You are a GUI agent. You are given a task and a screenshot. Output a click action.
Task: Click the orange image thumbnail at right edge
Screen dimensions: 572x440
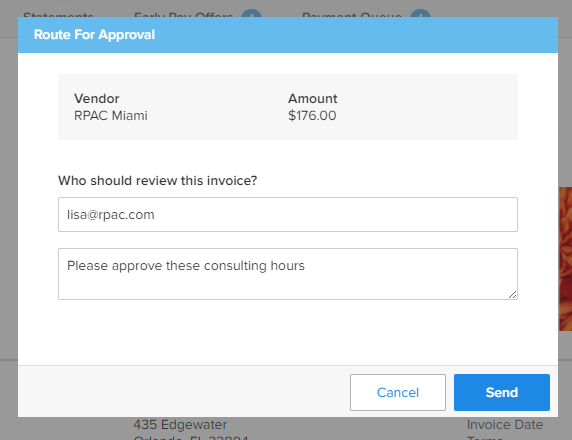coord(565,259)
